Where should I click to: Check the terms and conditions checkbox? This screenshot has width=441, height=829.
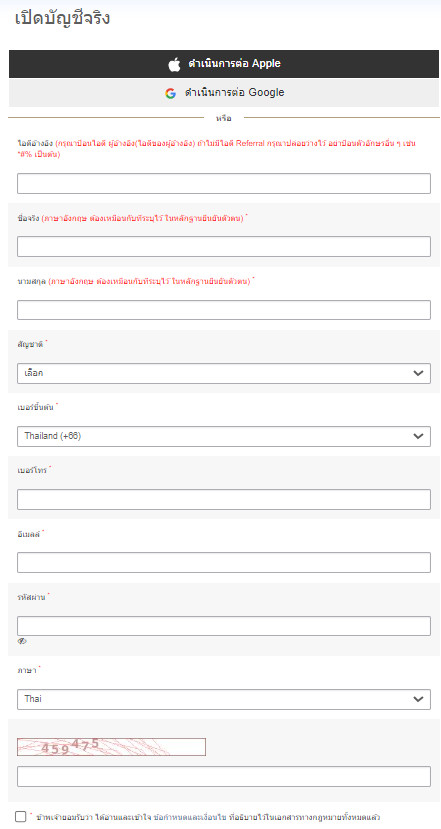click(x=21, y=816)
